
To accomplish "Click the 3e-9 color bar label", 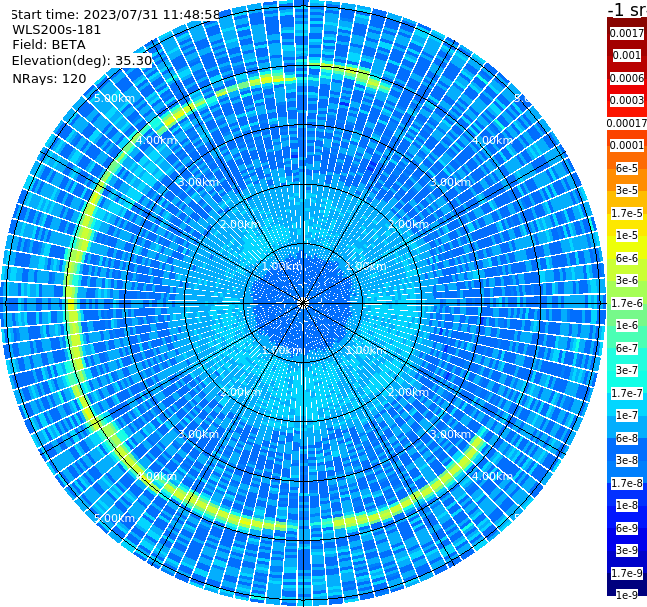I will click(627, 550).
